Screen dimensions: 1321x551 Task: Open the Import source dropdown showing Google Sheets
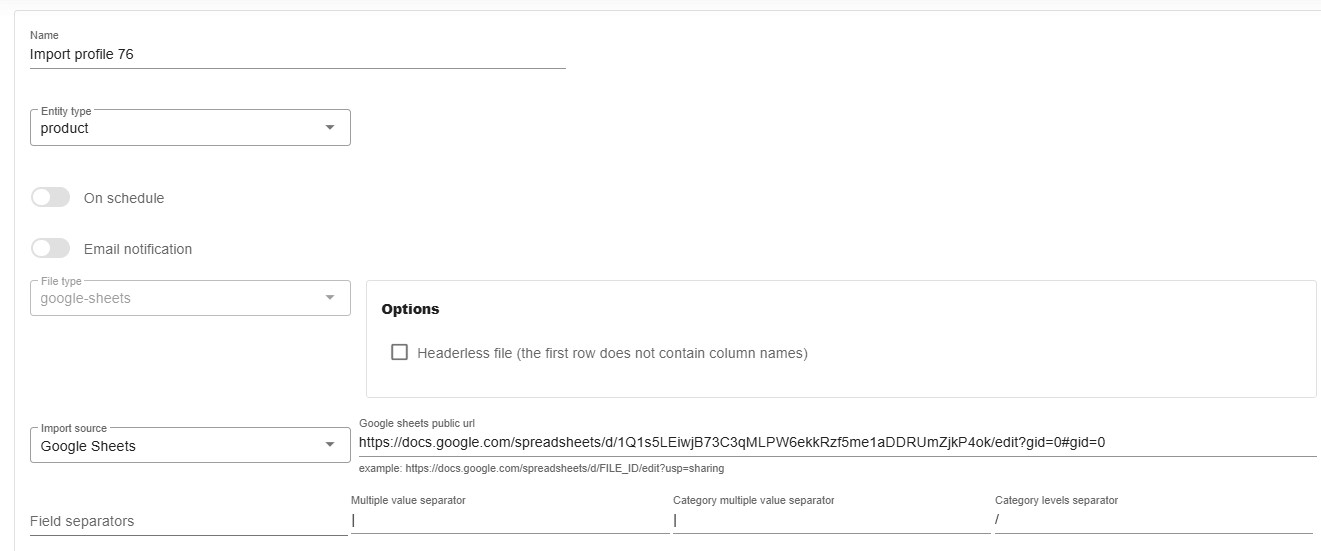(180, 446)
